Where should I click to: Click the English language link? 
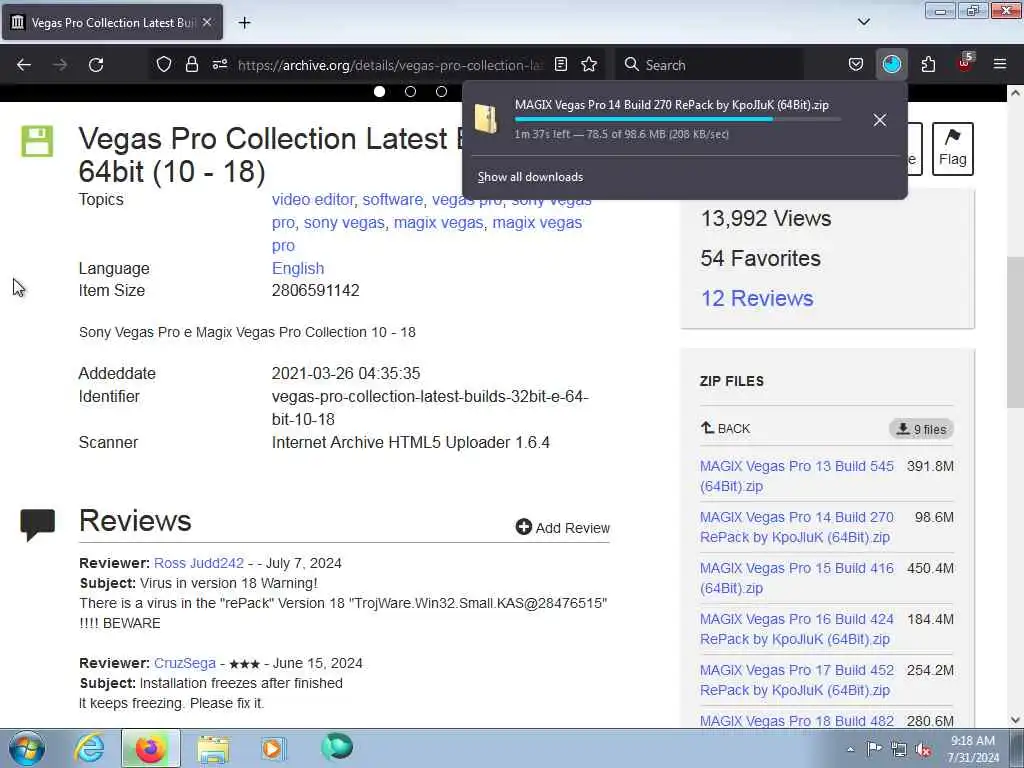point(298,268)
